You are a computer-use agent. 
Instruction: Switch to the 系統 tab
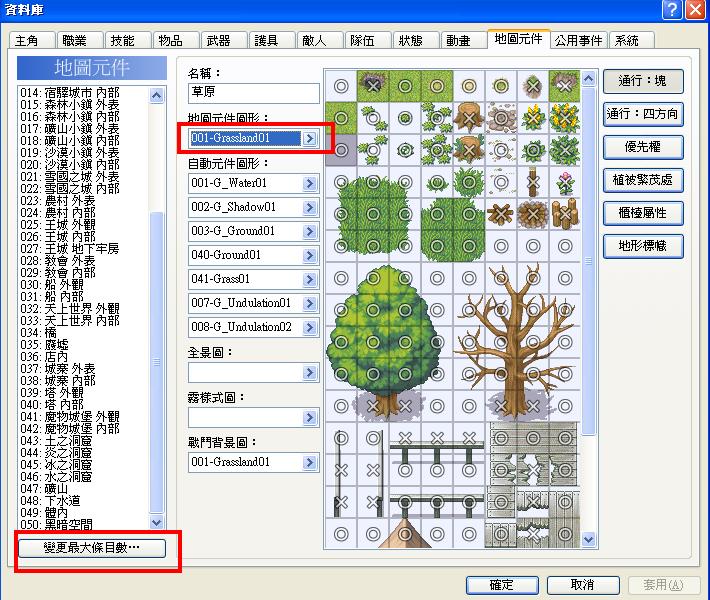[632, 40]
